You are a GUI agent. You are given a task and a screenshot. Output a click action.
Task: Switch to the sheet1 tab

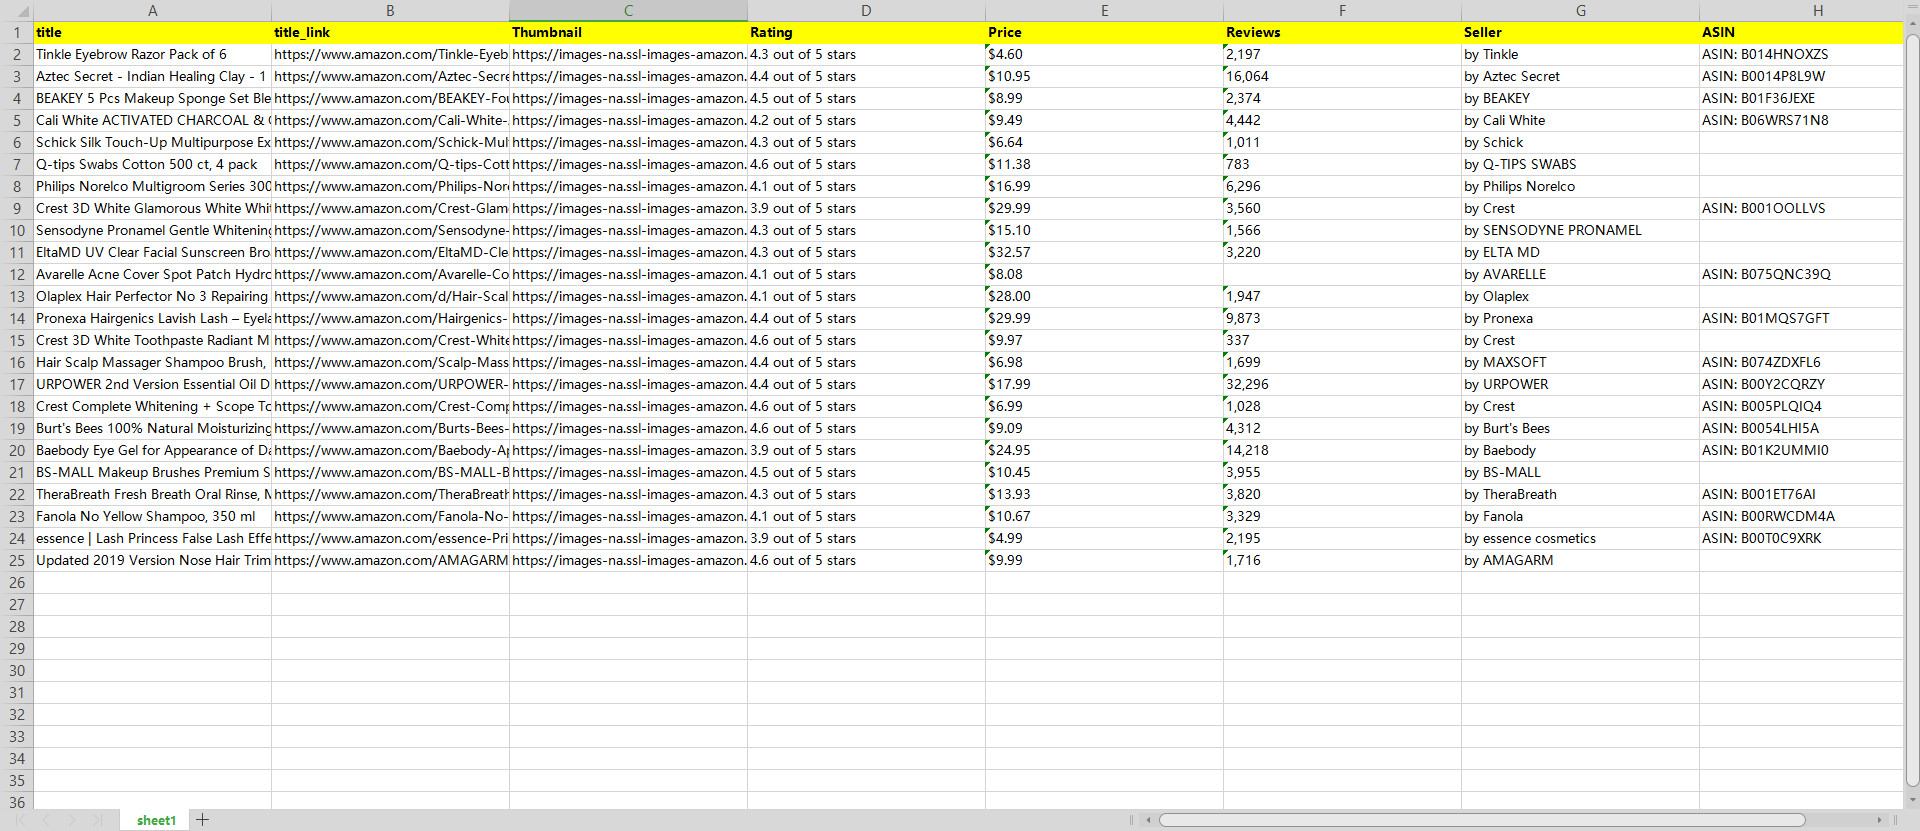click(x=156, y=820)
